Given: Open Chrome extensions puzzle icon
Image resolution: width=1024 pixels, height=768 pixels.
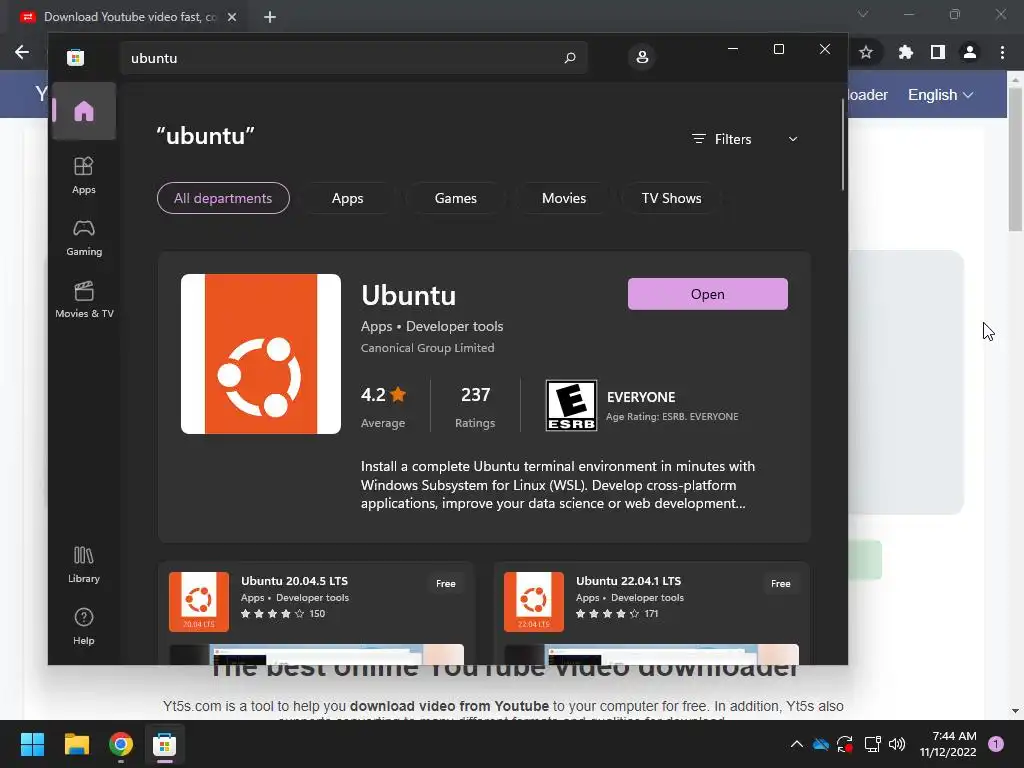Looking at the screenshot, I should point(905,52).
